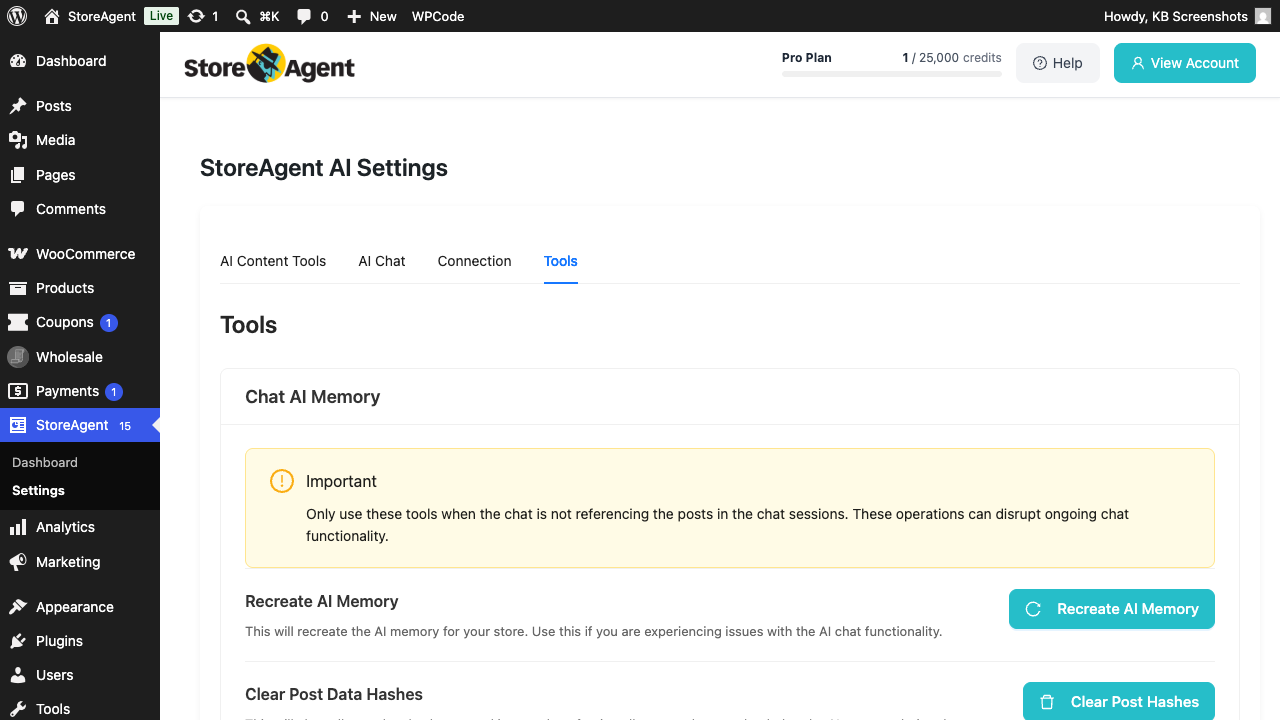The image size is (1280, 720).
Task: Click the Pages icon in sidebar
Action: [18, 175]
